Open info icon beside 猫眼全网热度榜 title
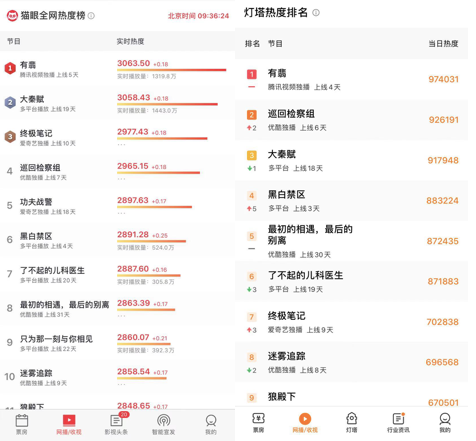The height and width of the screenshot is (441, 476). (91, 16)
